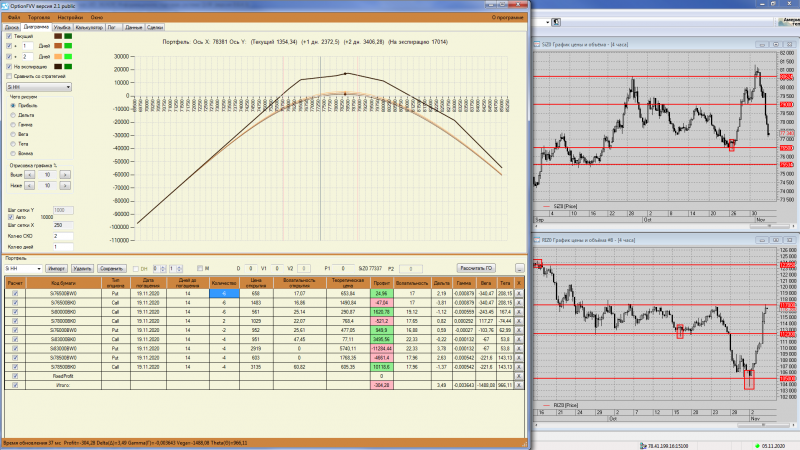This screenshot has width=800, height=450.
Task: Click the Шаг сетки X input field
Action: point(63,225)
